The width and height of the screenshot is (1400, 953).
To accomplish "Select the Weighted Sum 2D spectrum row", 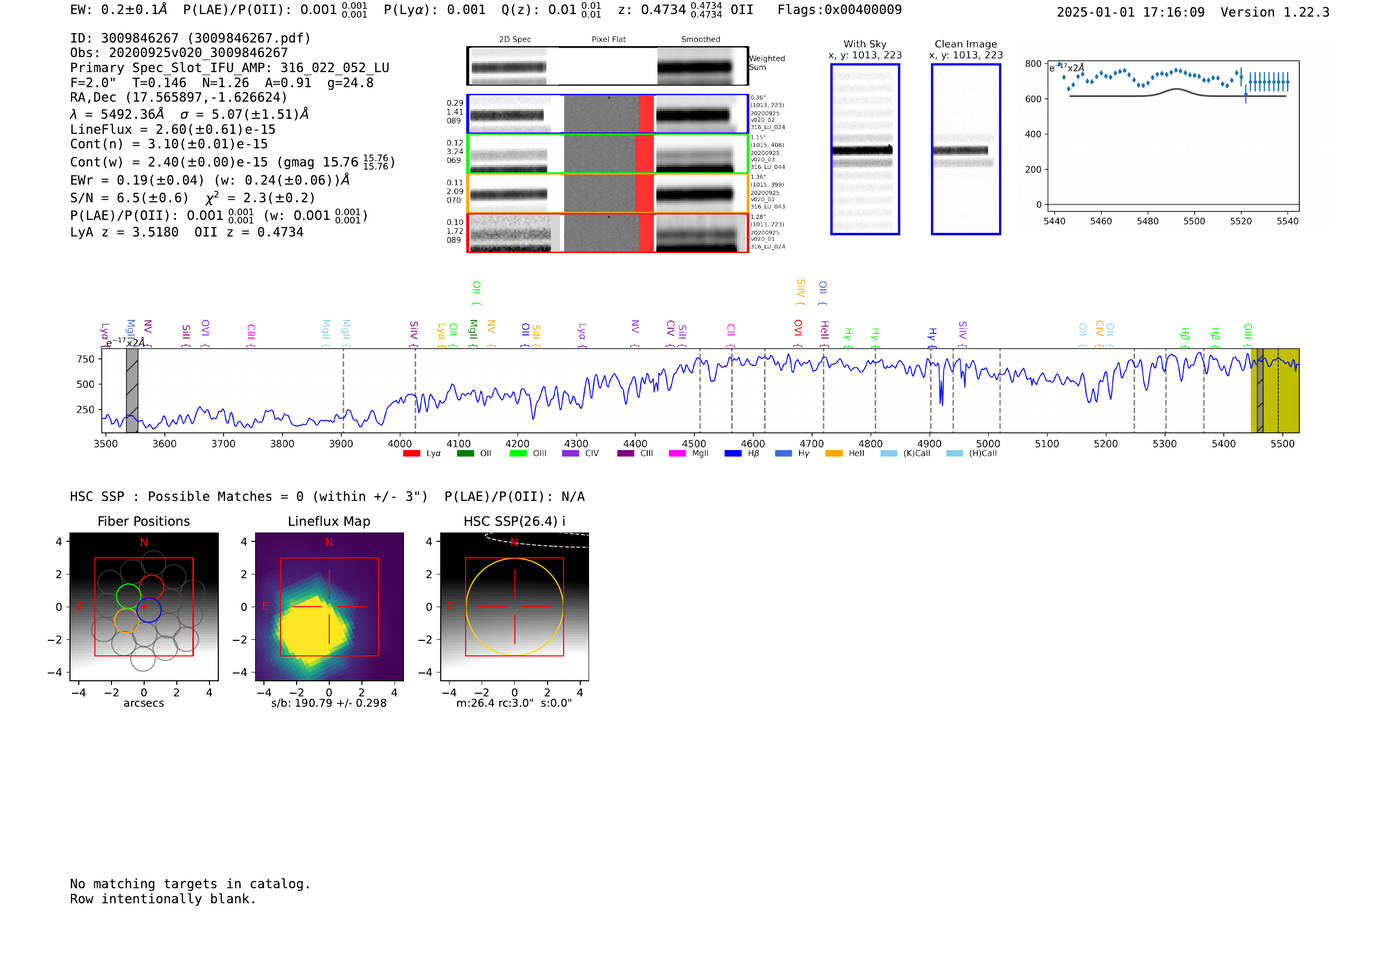I will tap(607, 66).
